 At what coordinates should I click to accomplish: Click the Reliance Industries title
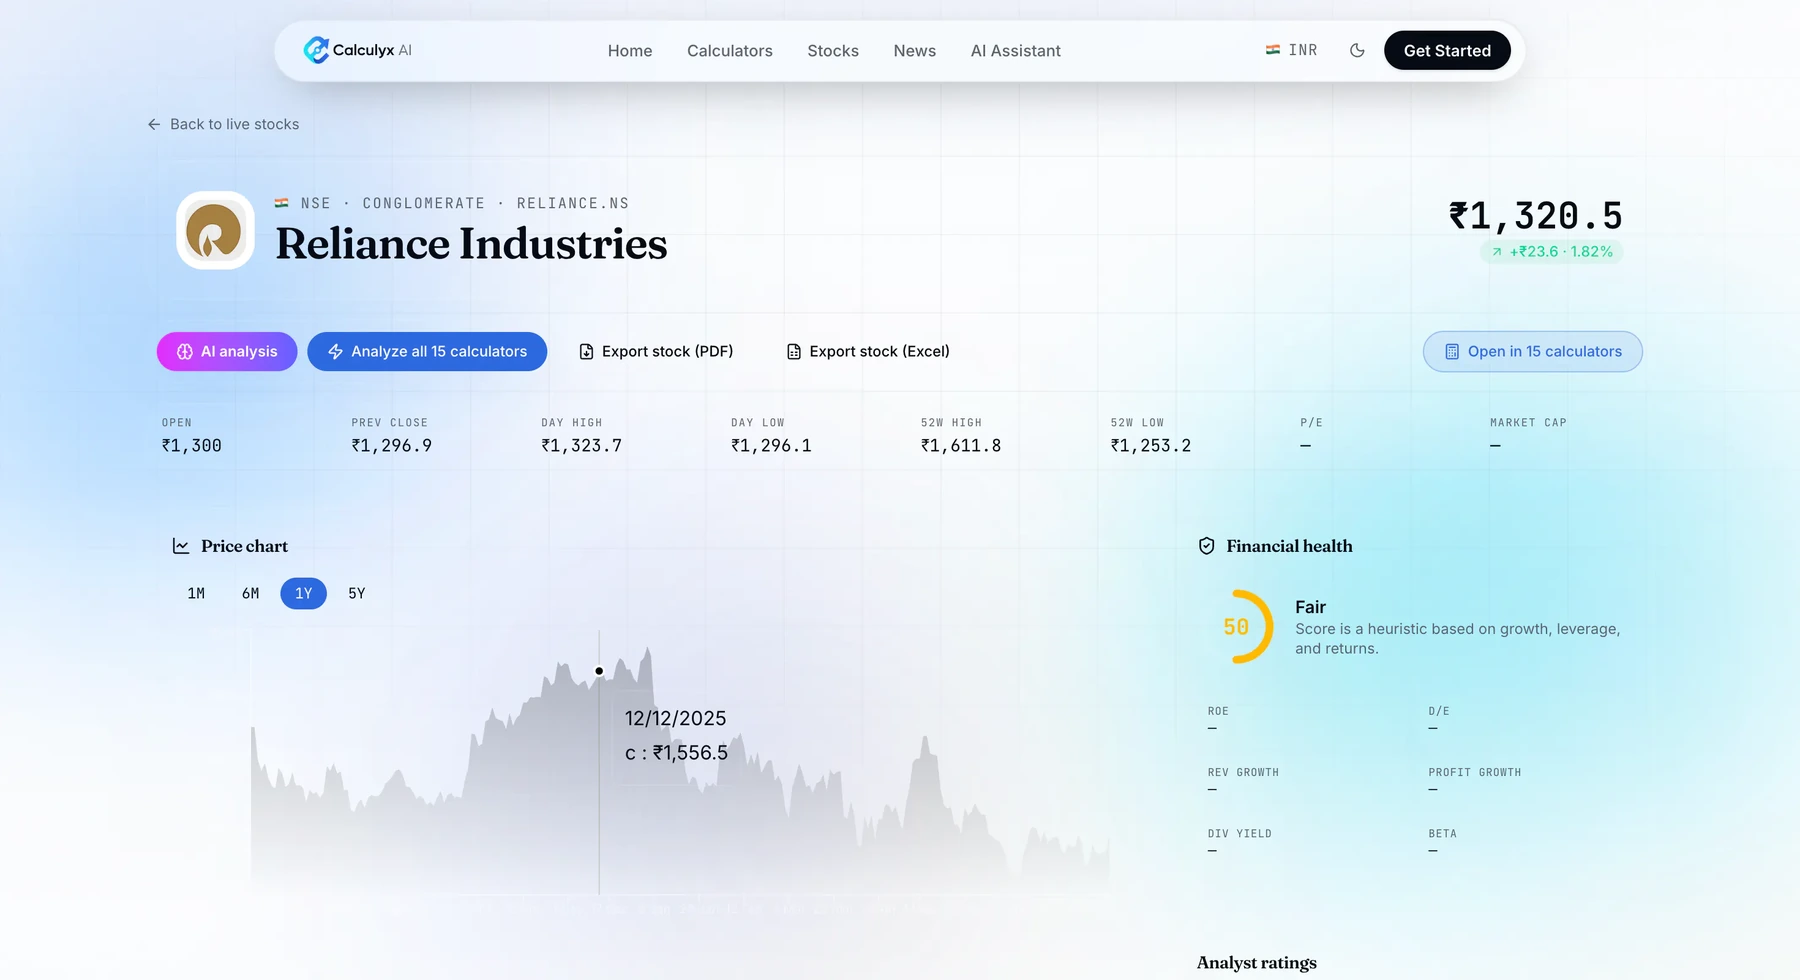[471, 243]
